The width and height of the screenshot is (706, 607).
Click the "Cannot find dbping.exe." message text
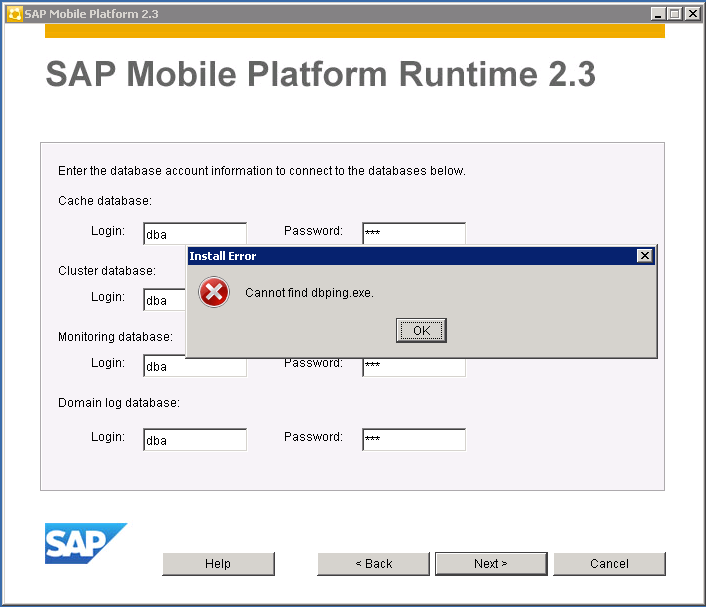(x=309, y=293)
